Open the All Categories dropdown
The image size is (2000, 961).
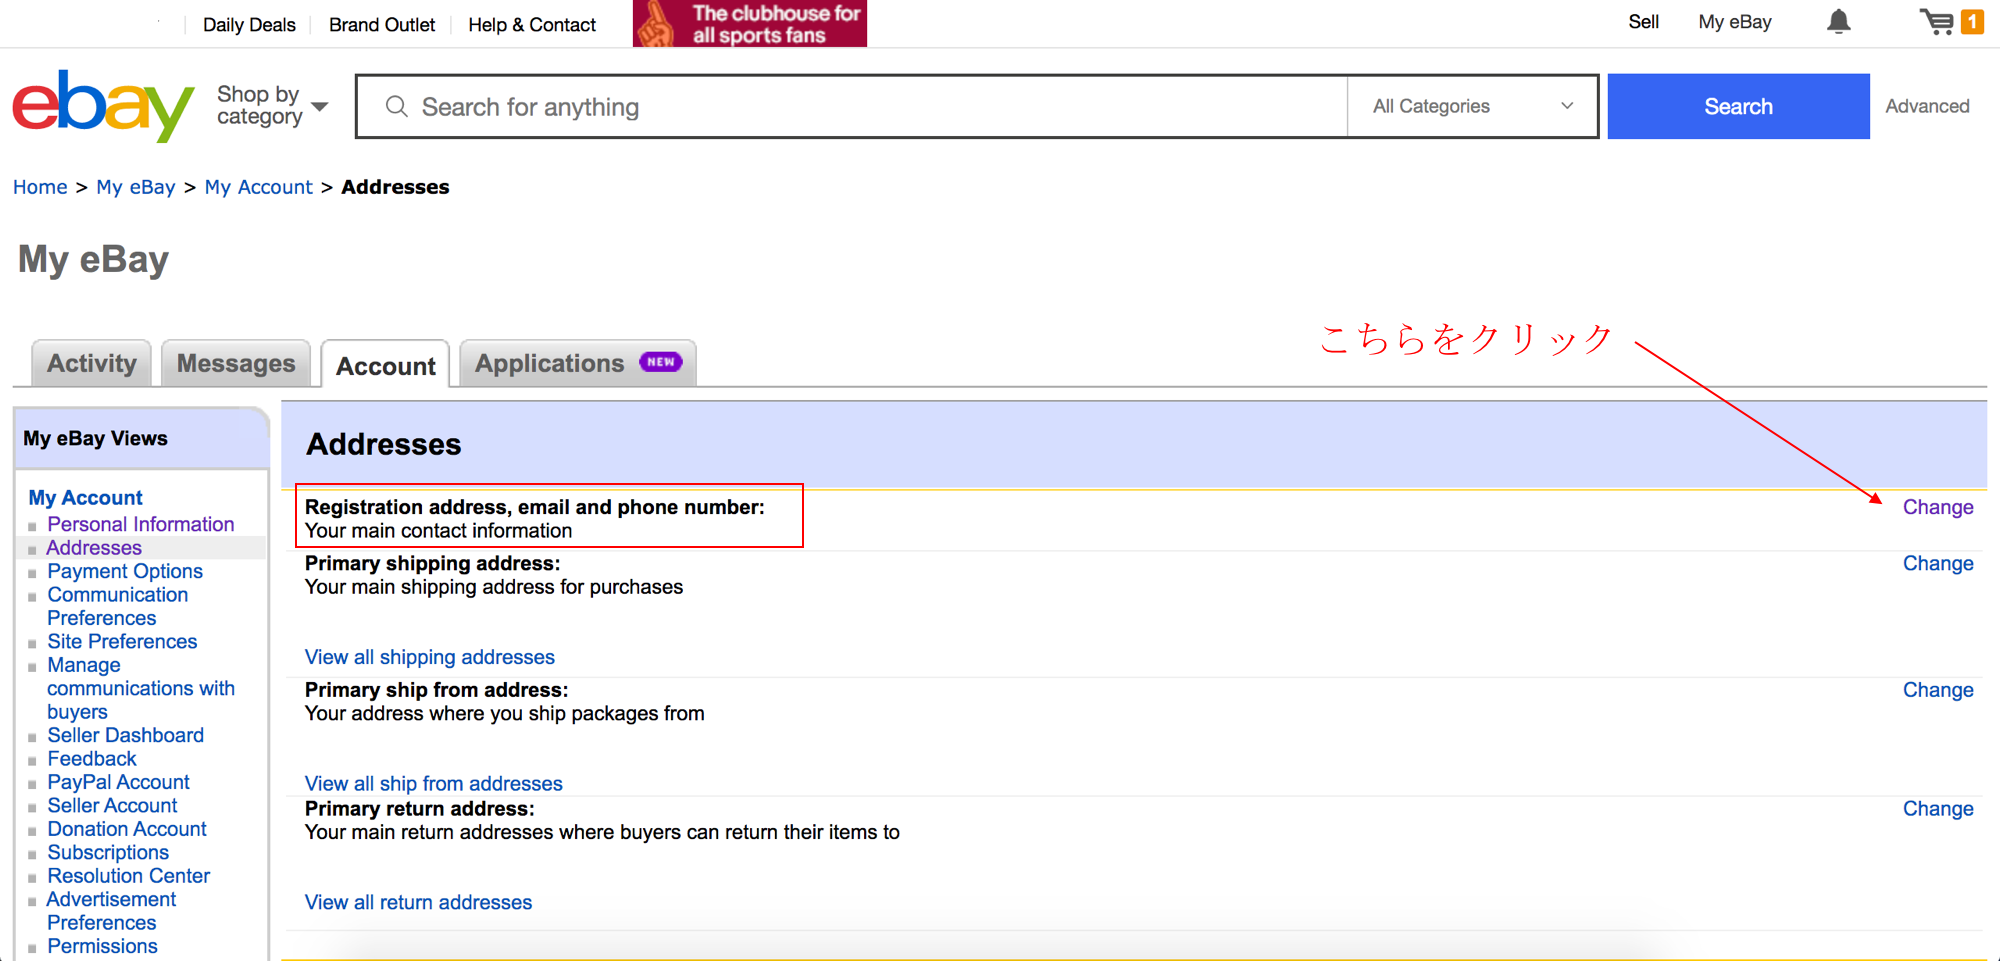pyautogui.click(x=1472, y=106)
